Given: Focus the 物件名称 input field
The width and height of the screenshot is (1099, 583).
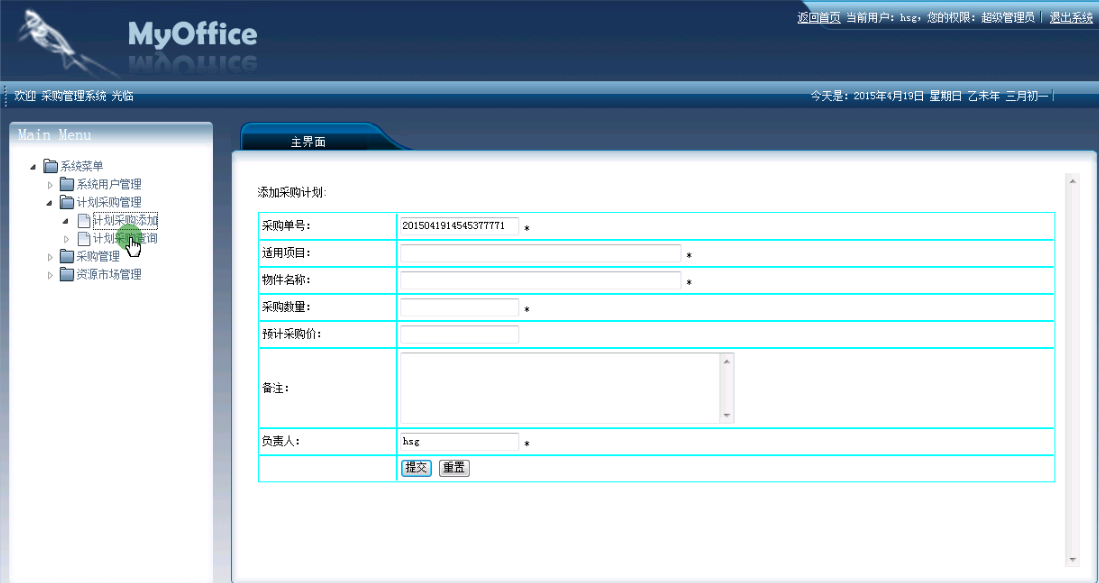Looking at the screenshot, I should click(540, 280).
